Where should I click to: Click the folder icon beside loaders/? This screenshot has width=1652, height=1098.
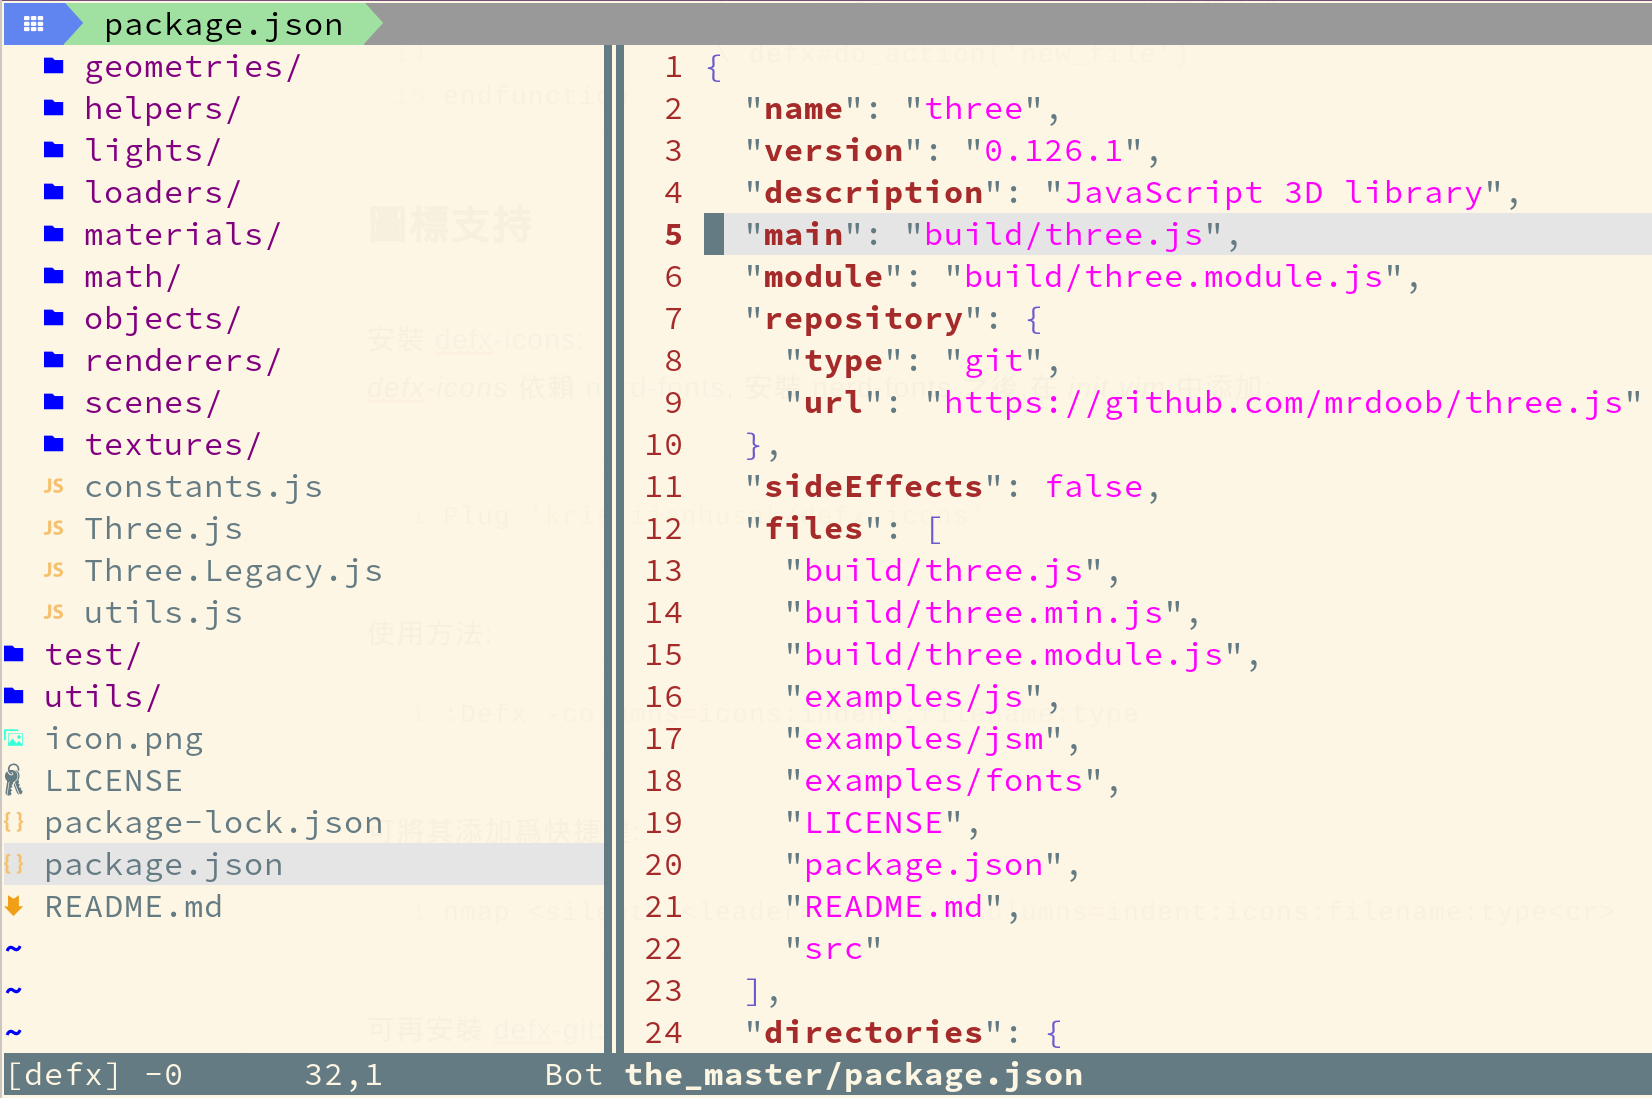point(54,192)
